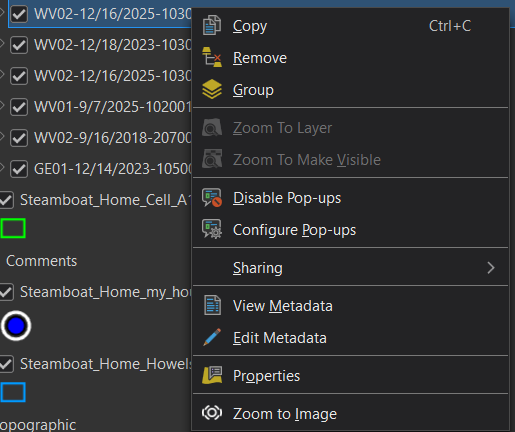Click the Remove layer icon
Viewport: 515px width, 432px height.
[212, 57]
